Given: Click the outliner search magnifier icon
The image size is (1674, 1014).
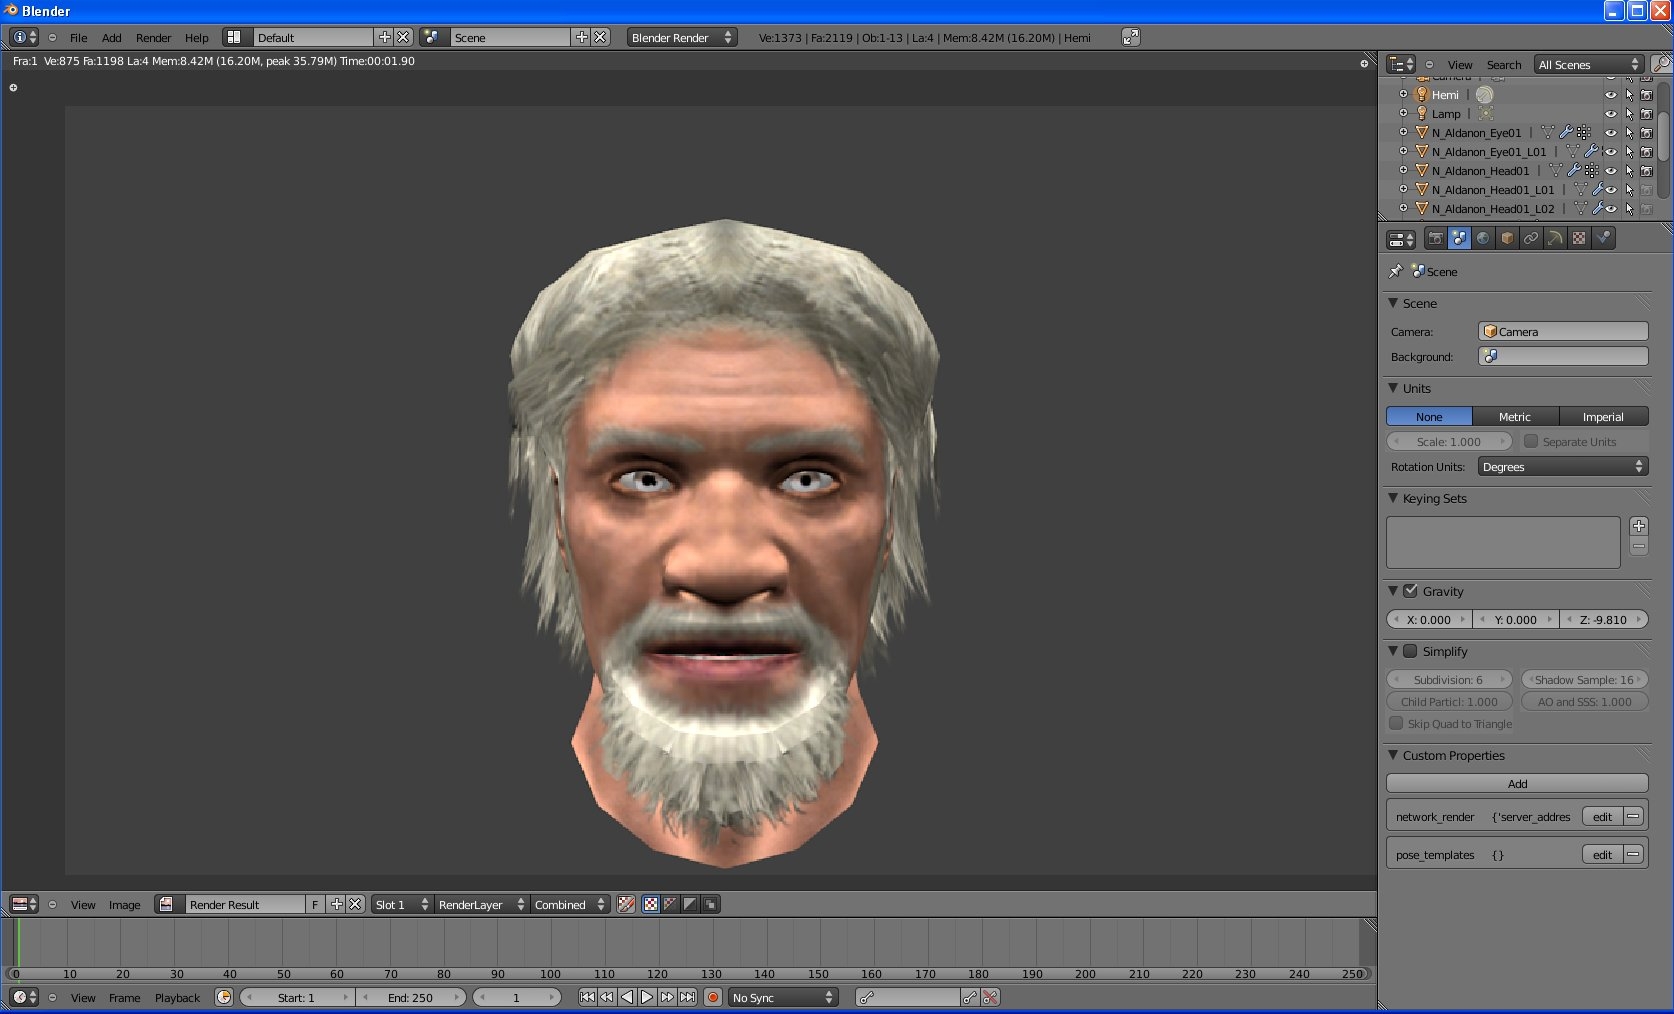Looking at the screenshot, I should [1660, 64].
